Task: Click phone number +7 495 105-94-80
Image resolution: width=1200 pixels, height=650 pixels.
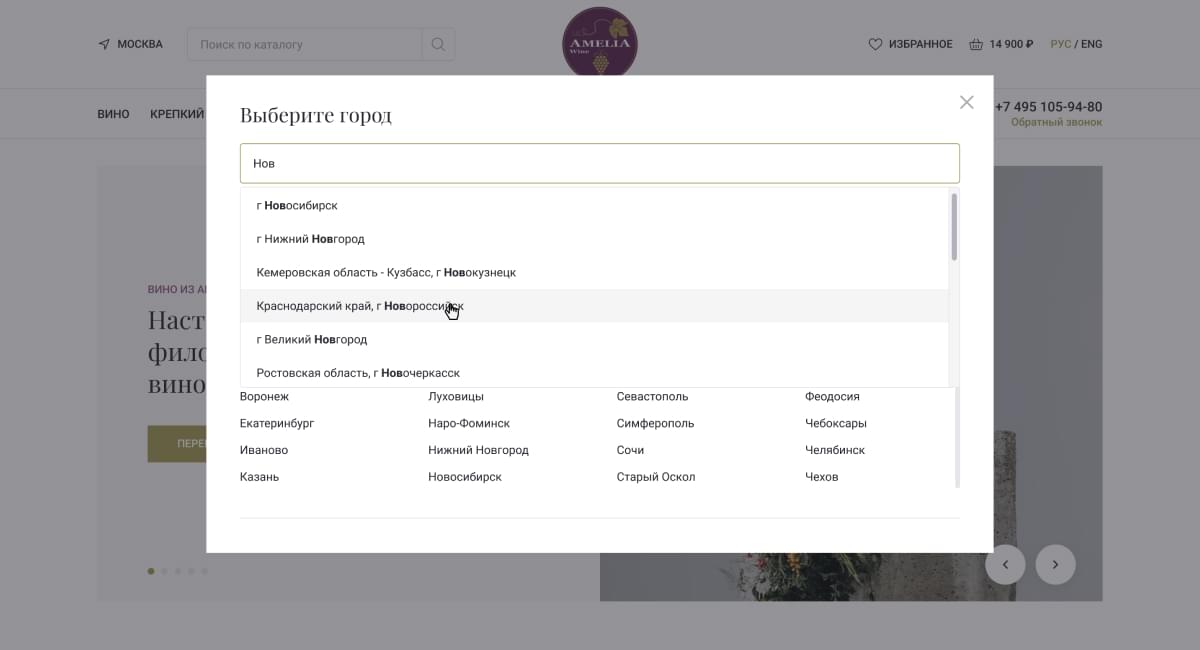Action: pyautogui.click(x=1048, y=107)
